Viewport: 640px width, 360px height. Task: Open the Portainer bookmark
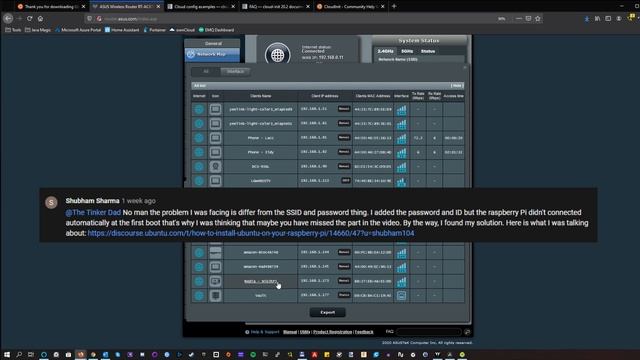pos(154,30)
